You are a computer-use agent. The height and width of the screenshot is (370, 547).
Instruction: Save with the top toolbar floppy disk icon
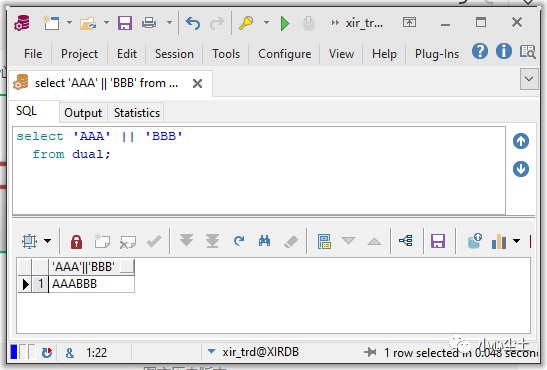(125, 23)
